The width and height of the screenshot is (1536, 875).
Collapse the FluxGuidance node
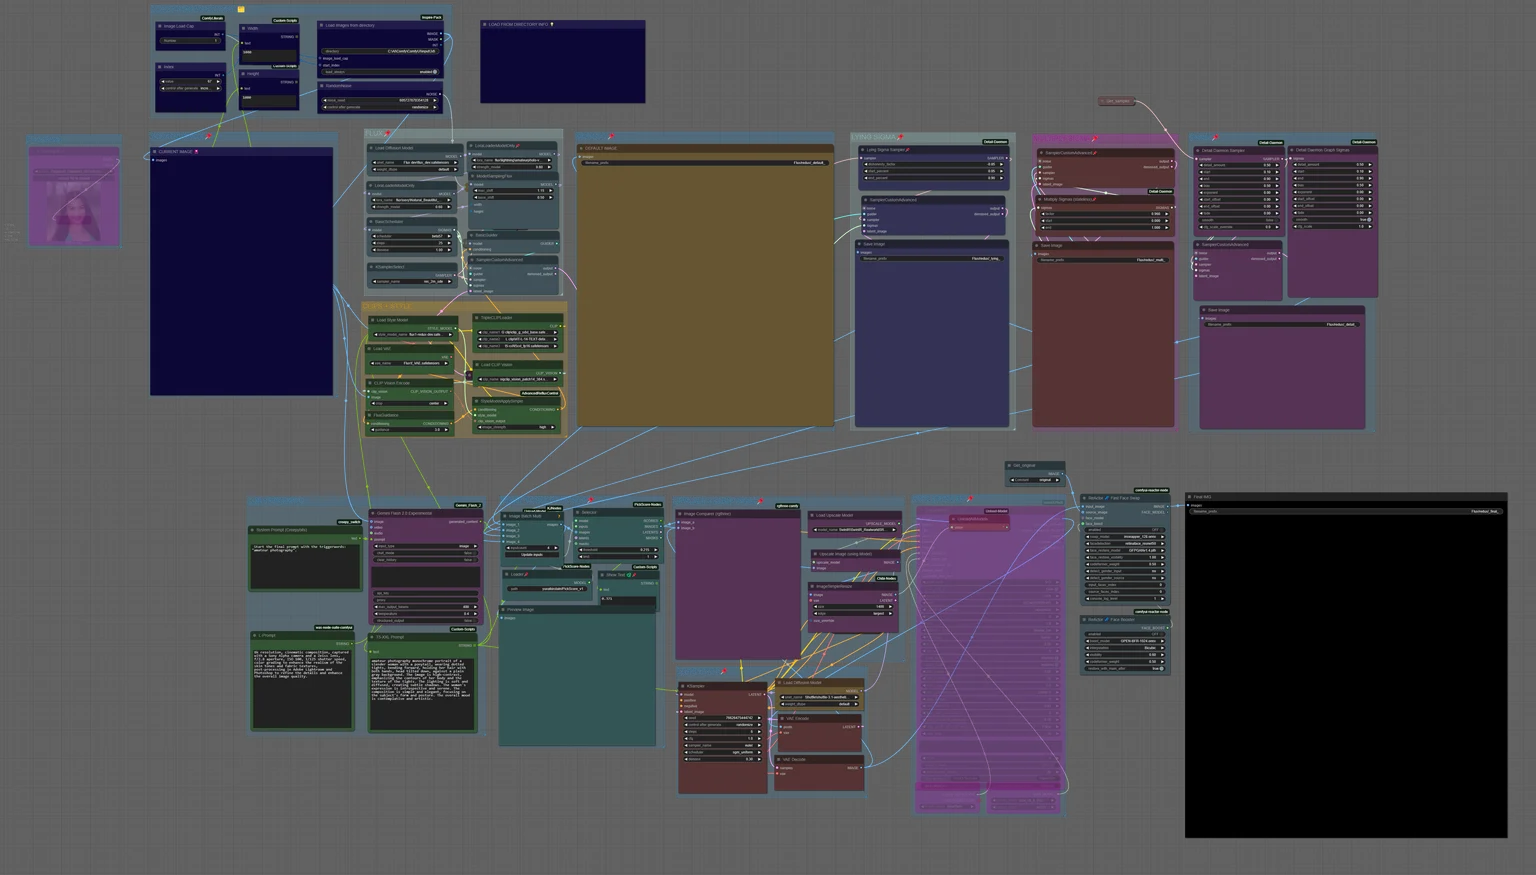coord(371,415)
